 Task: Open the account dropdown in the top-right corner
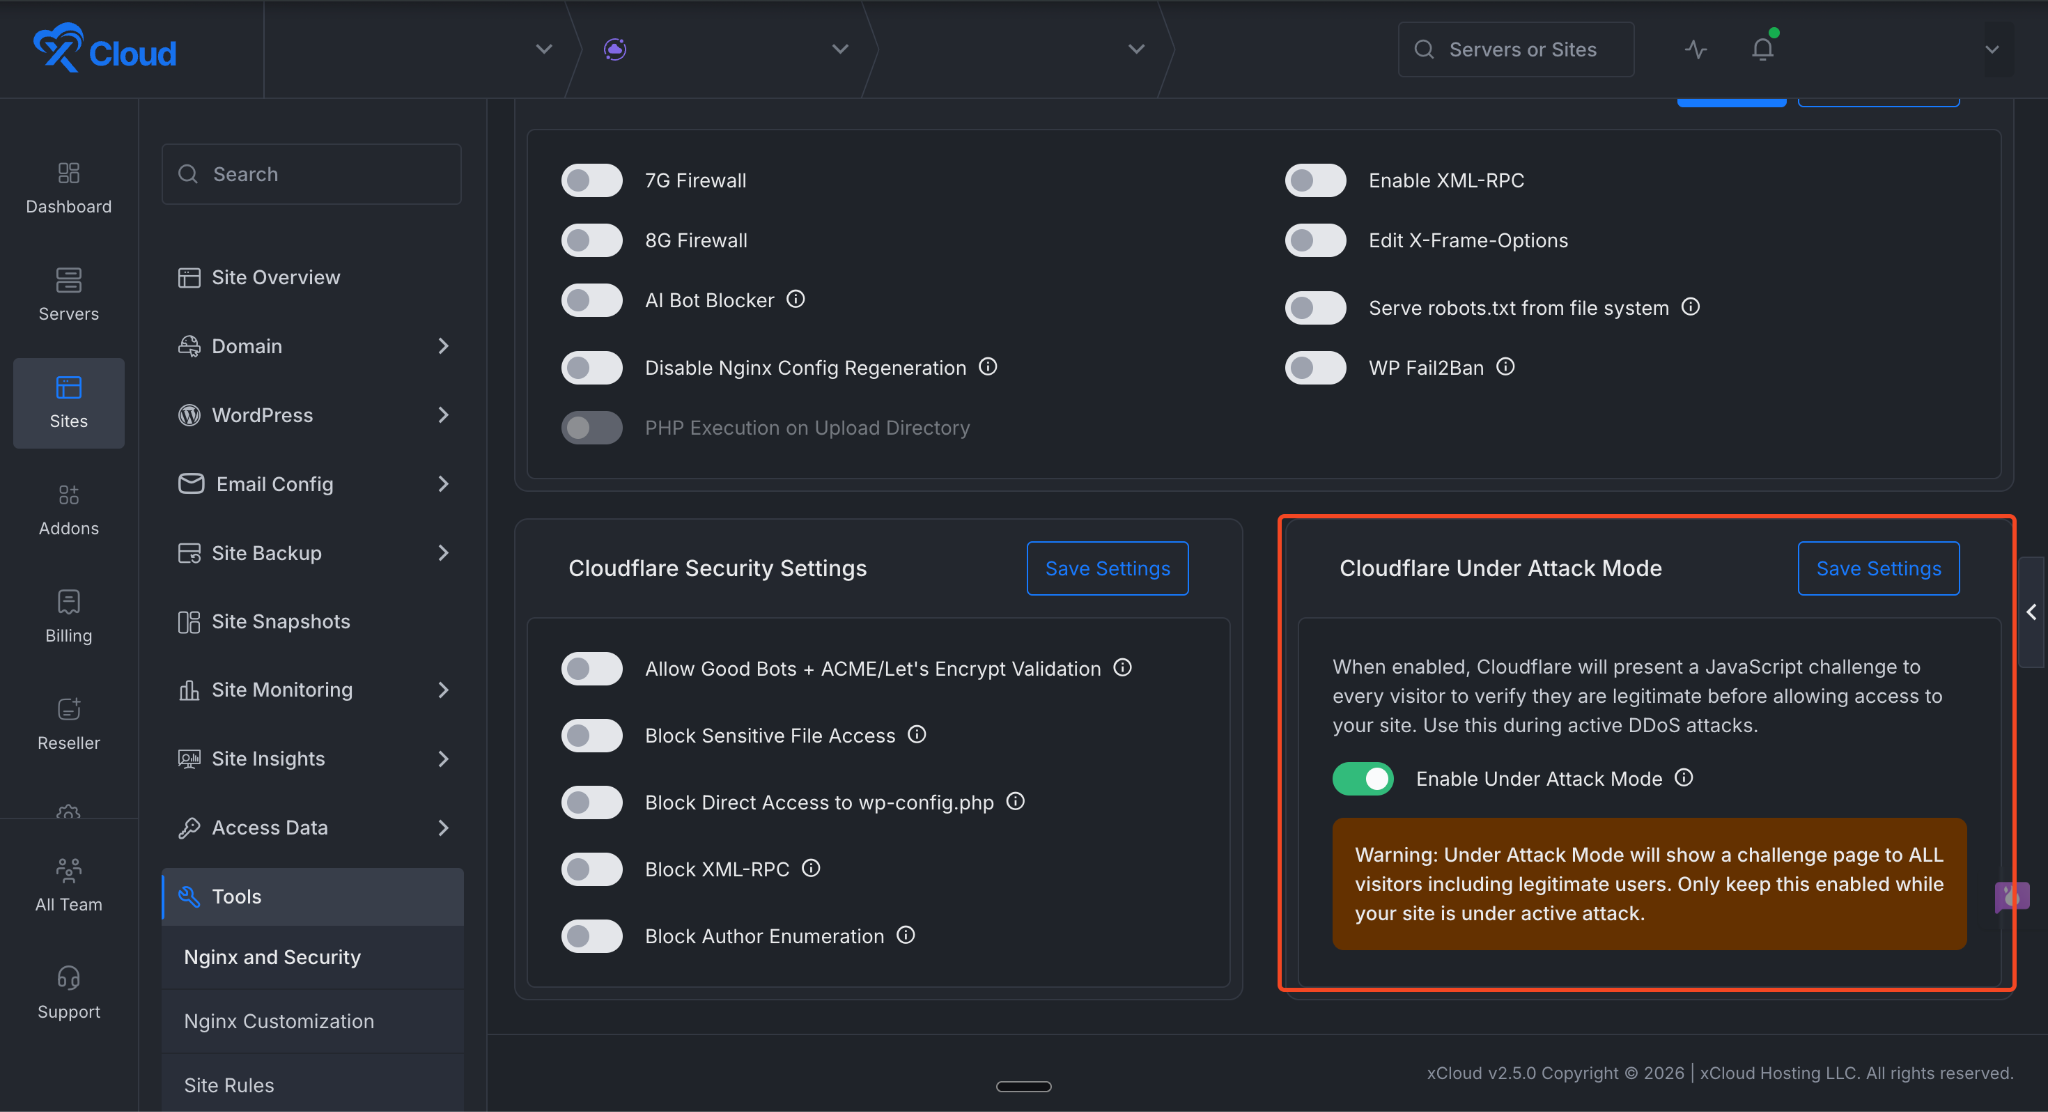(x=1995, y=48)
